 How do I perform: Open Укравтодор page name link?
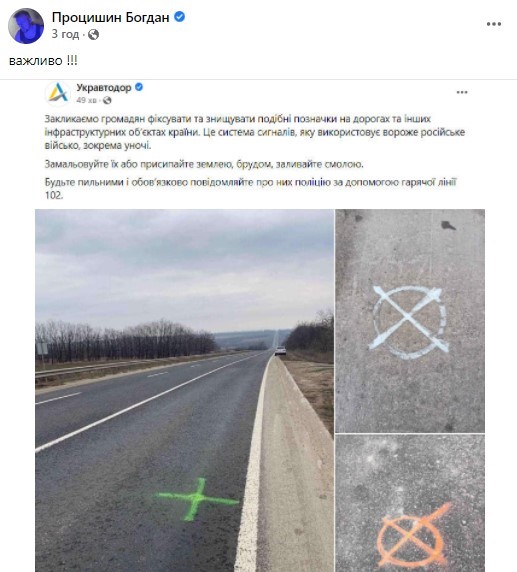click(104, 88)
